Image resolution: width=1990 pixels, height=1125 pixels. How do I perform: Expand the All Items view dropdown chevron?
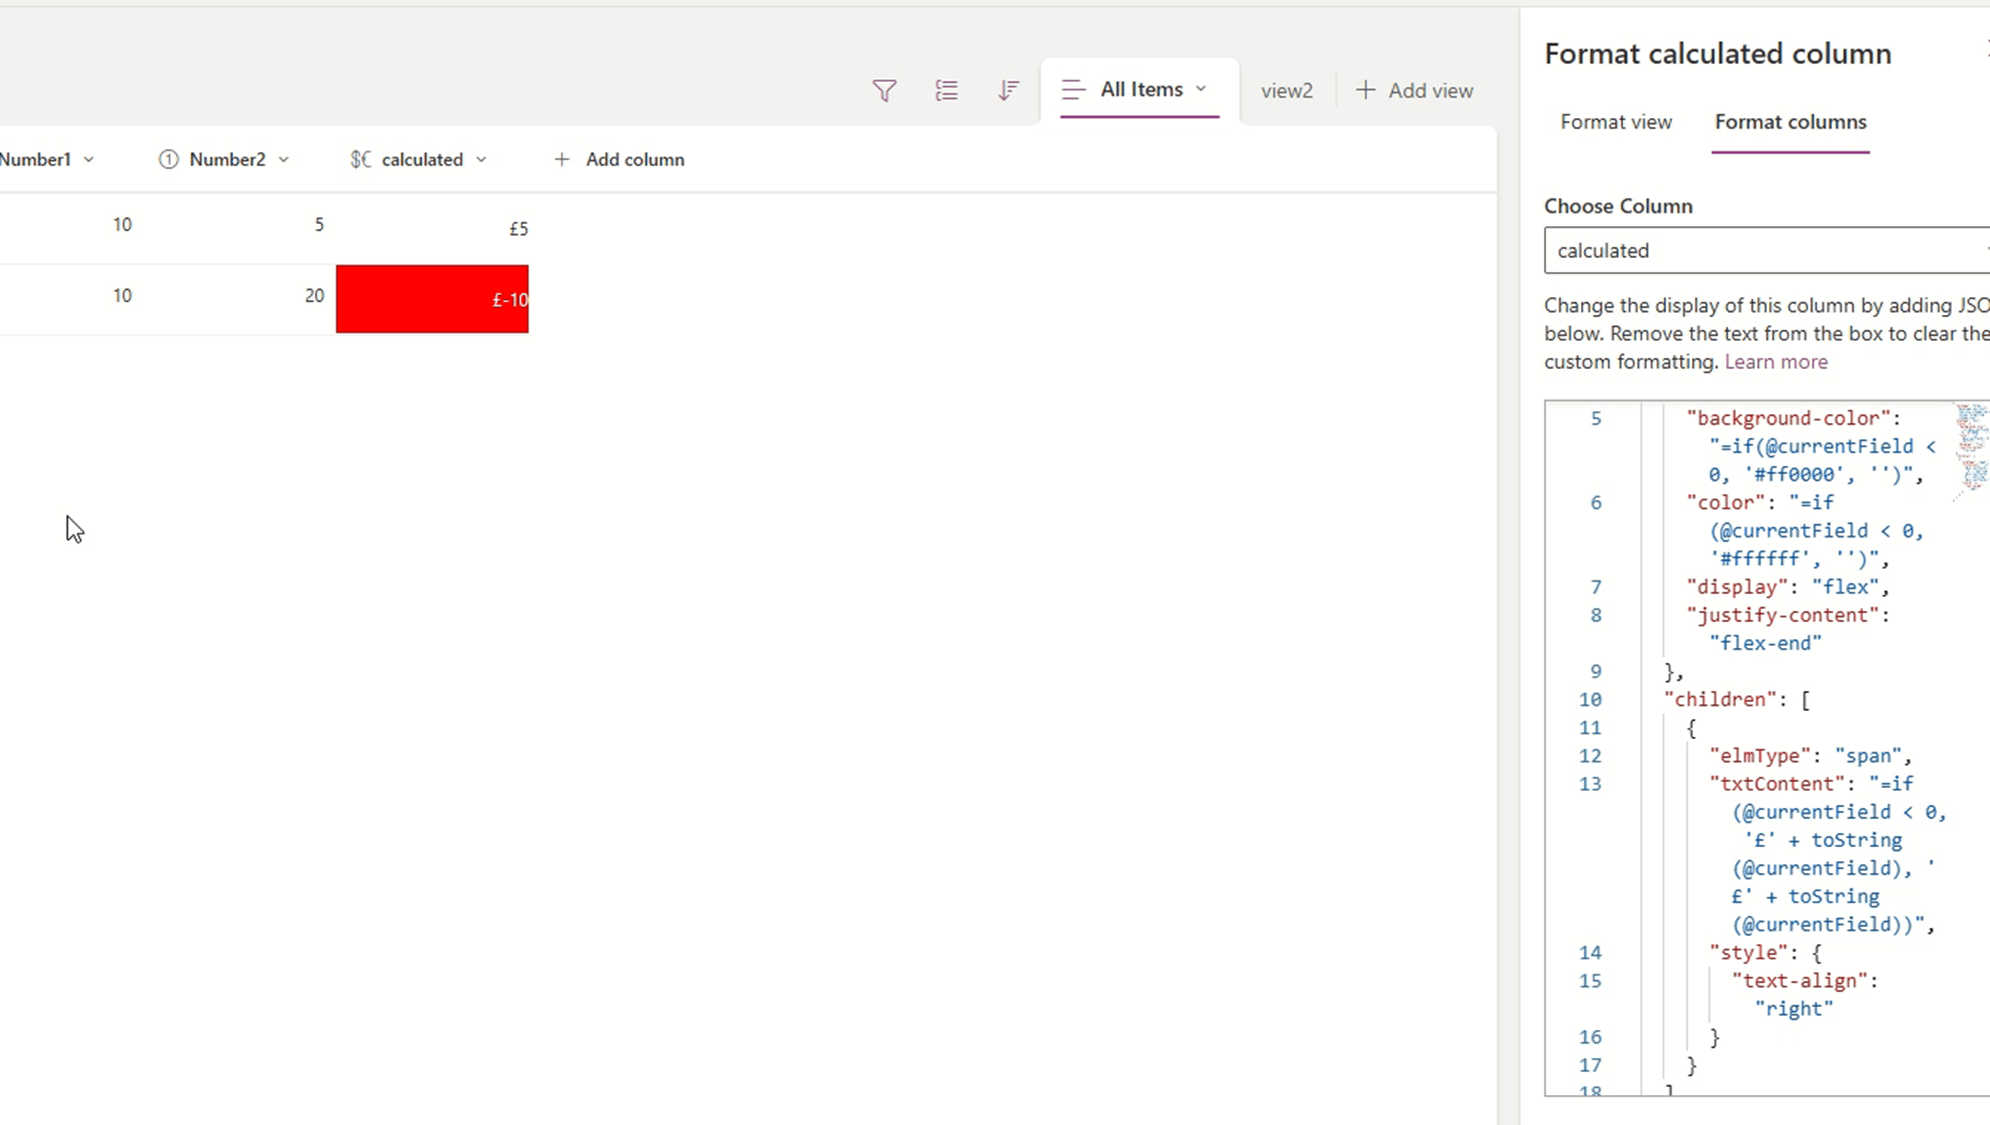tap(1201, 89)
